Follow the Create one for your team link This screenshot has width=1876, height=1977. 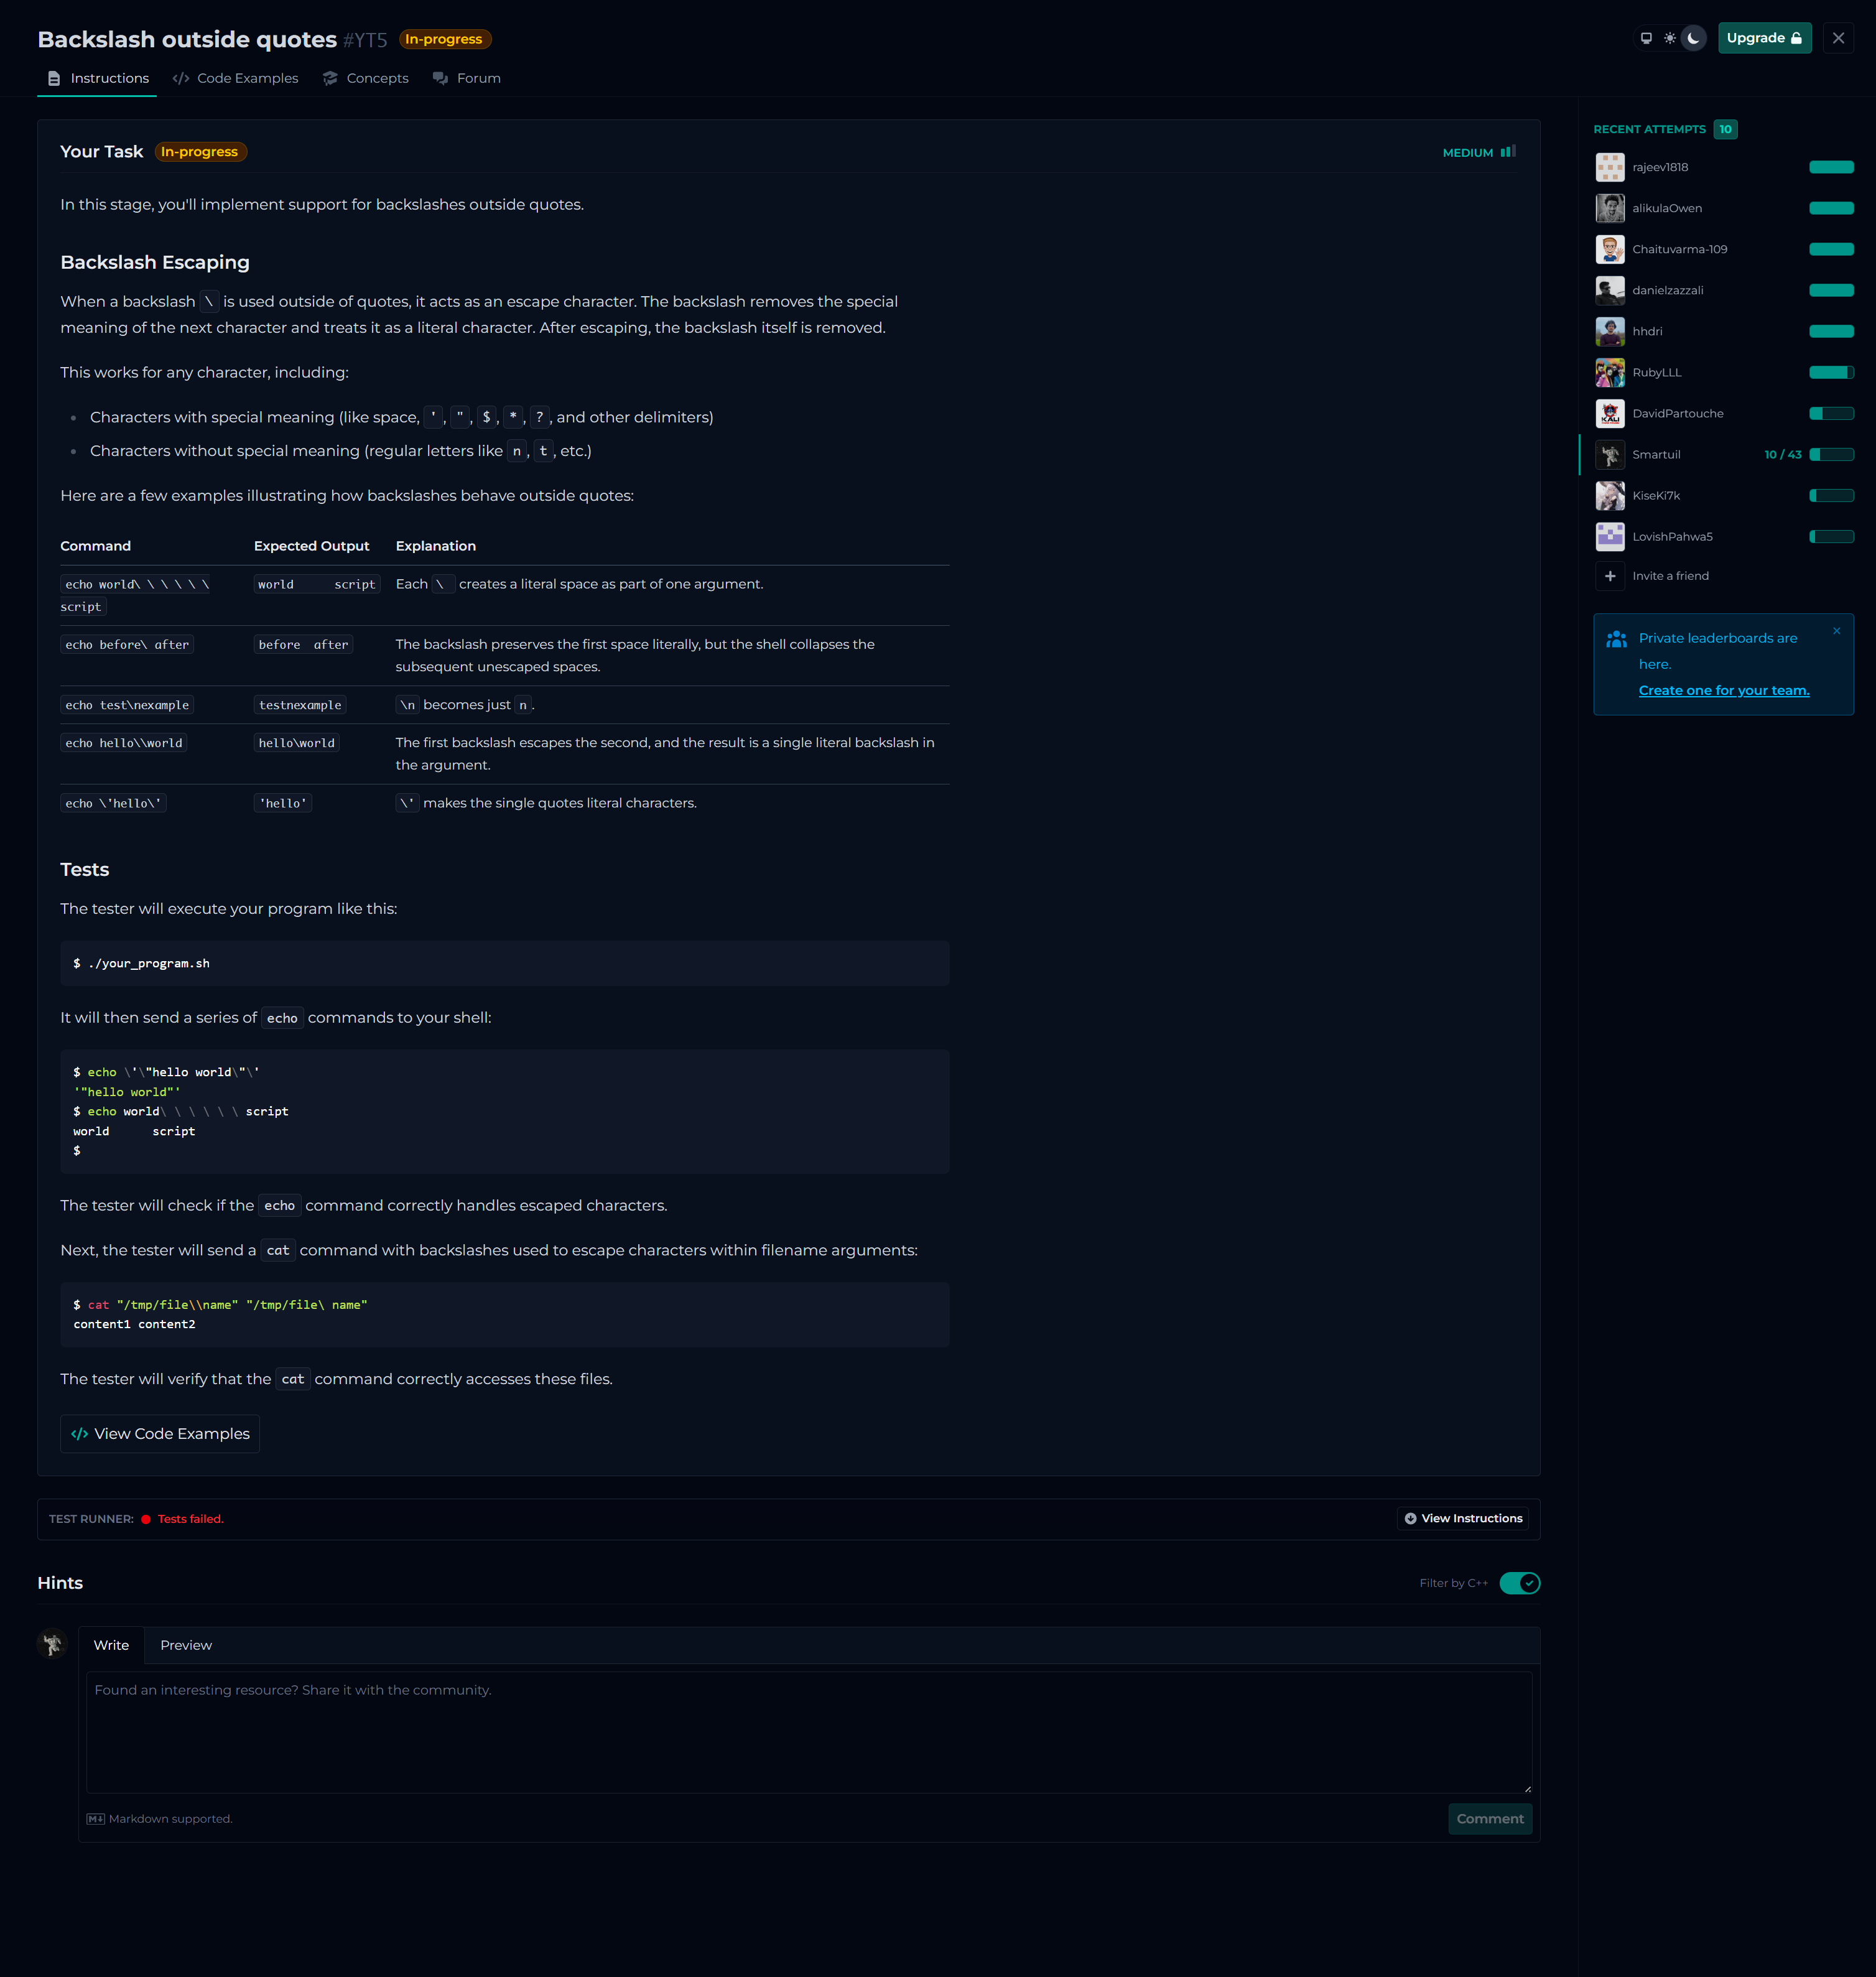coord(1723,690)
